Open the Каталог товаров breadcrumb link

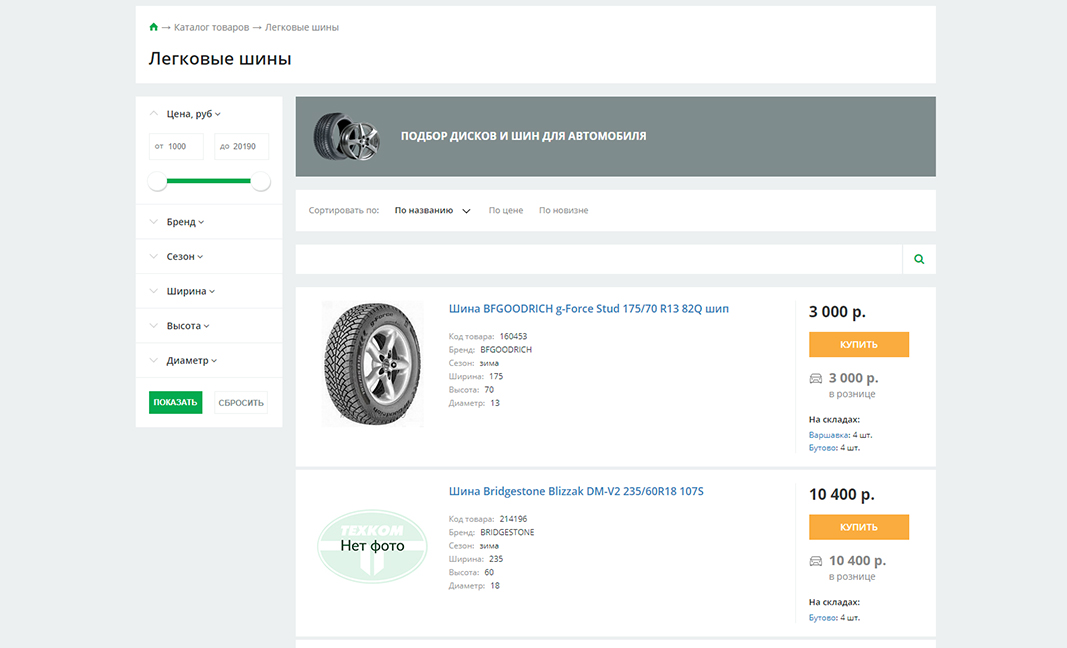pos(211,27)
